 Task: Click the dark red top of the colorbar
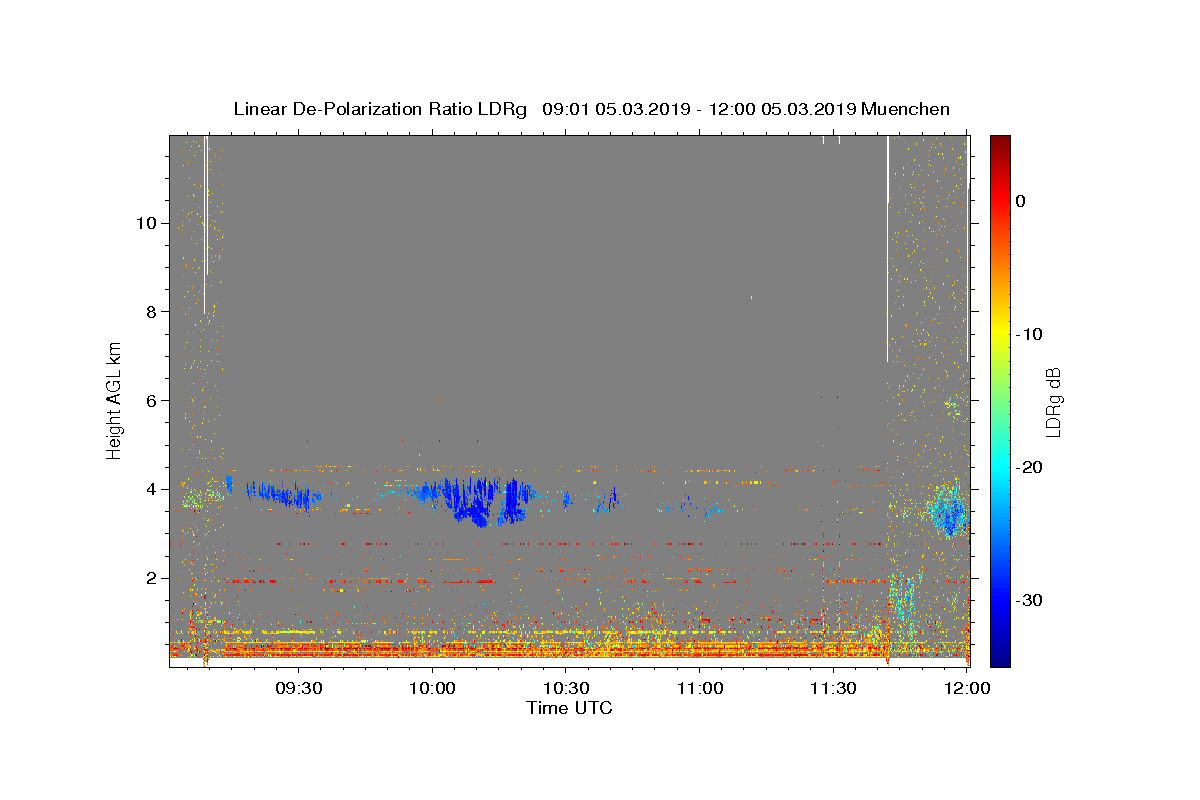(x=1000, y=142)
